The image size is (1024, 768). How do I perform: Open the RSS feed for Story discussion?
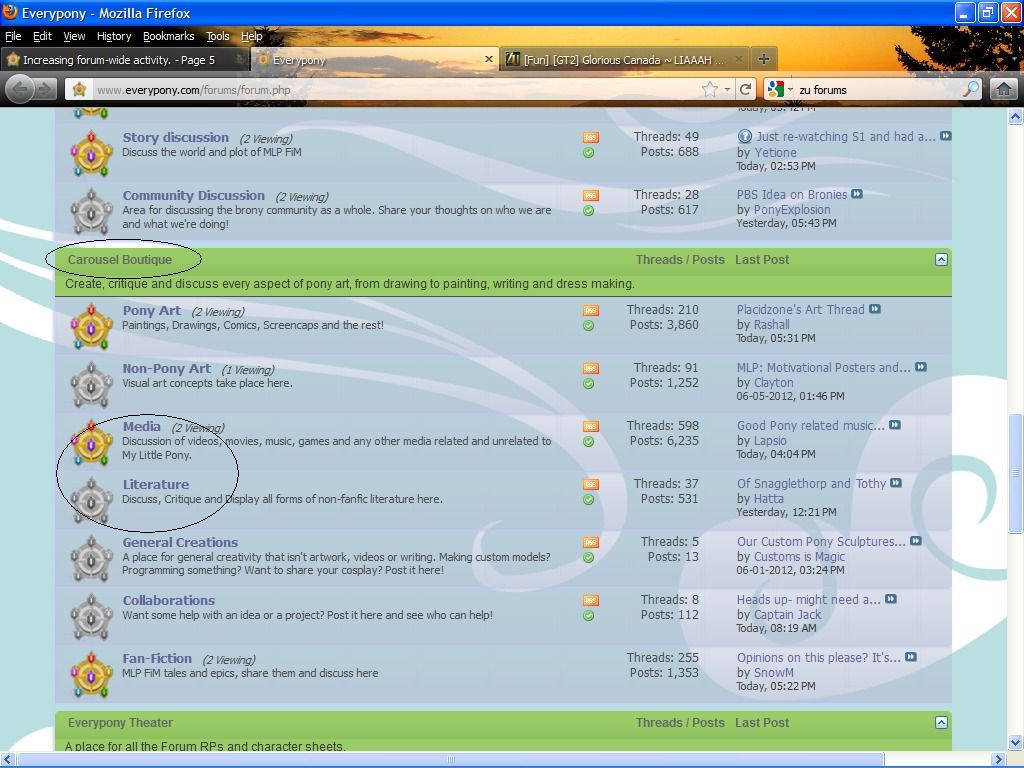coord(590,137)
